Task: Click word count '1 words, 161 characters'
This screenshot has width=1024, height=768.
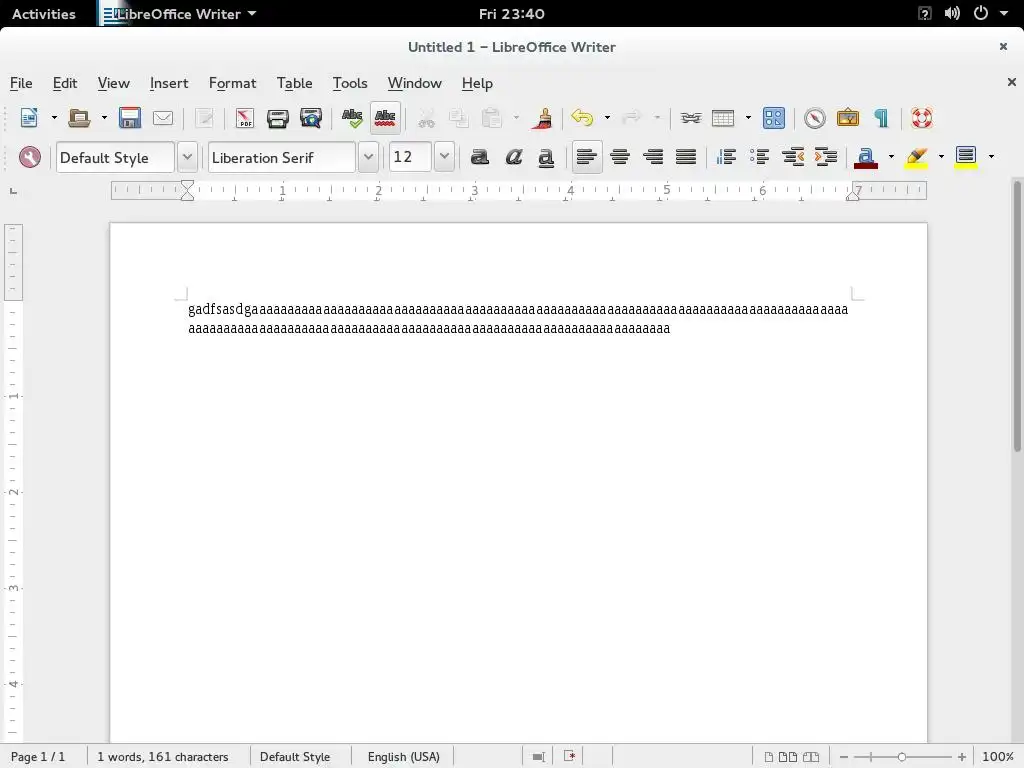Action: 163,757
